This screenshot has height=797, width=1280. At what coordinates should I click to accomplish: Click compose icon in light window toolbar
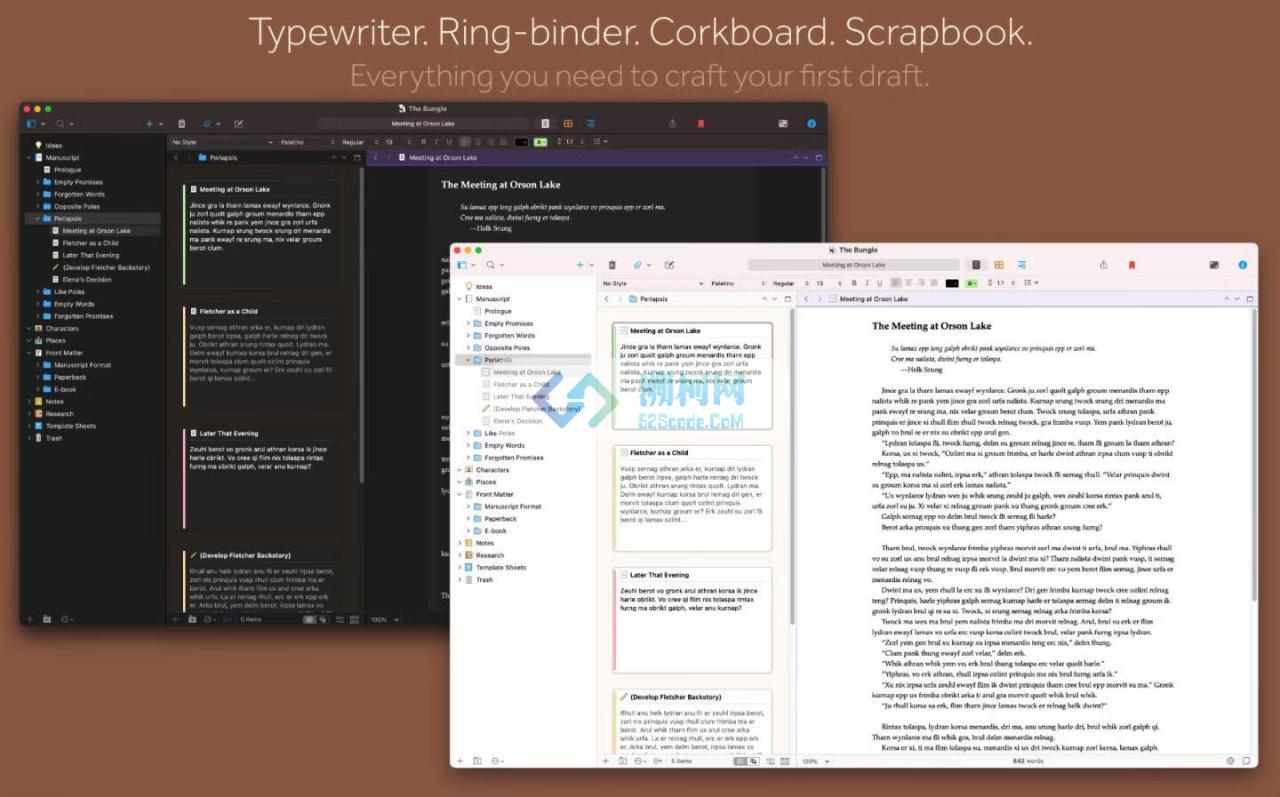pos(669,265)
